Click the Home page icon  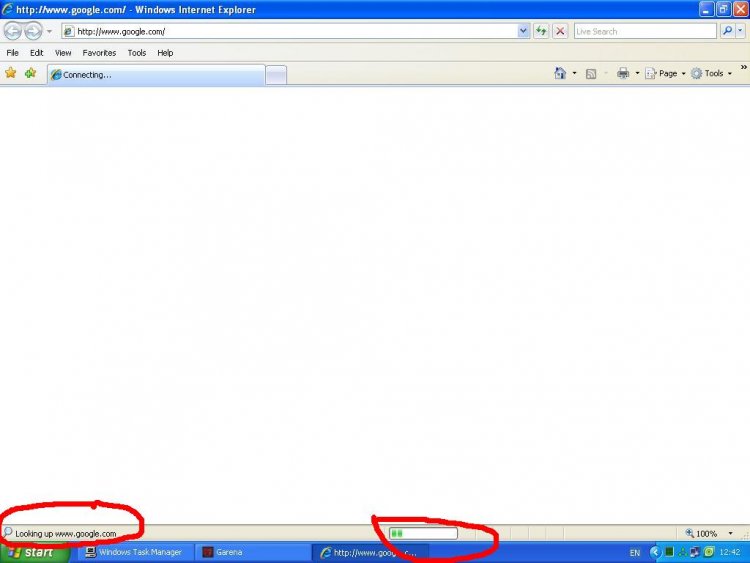[560, 73]
